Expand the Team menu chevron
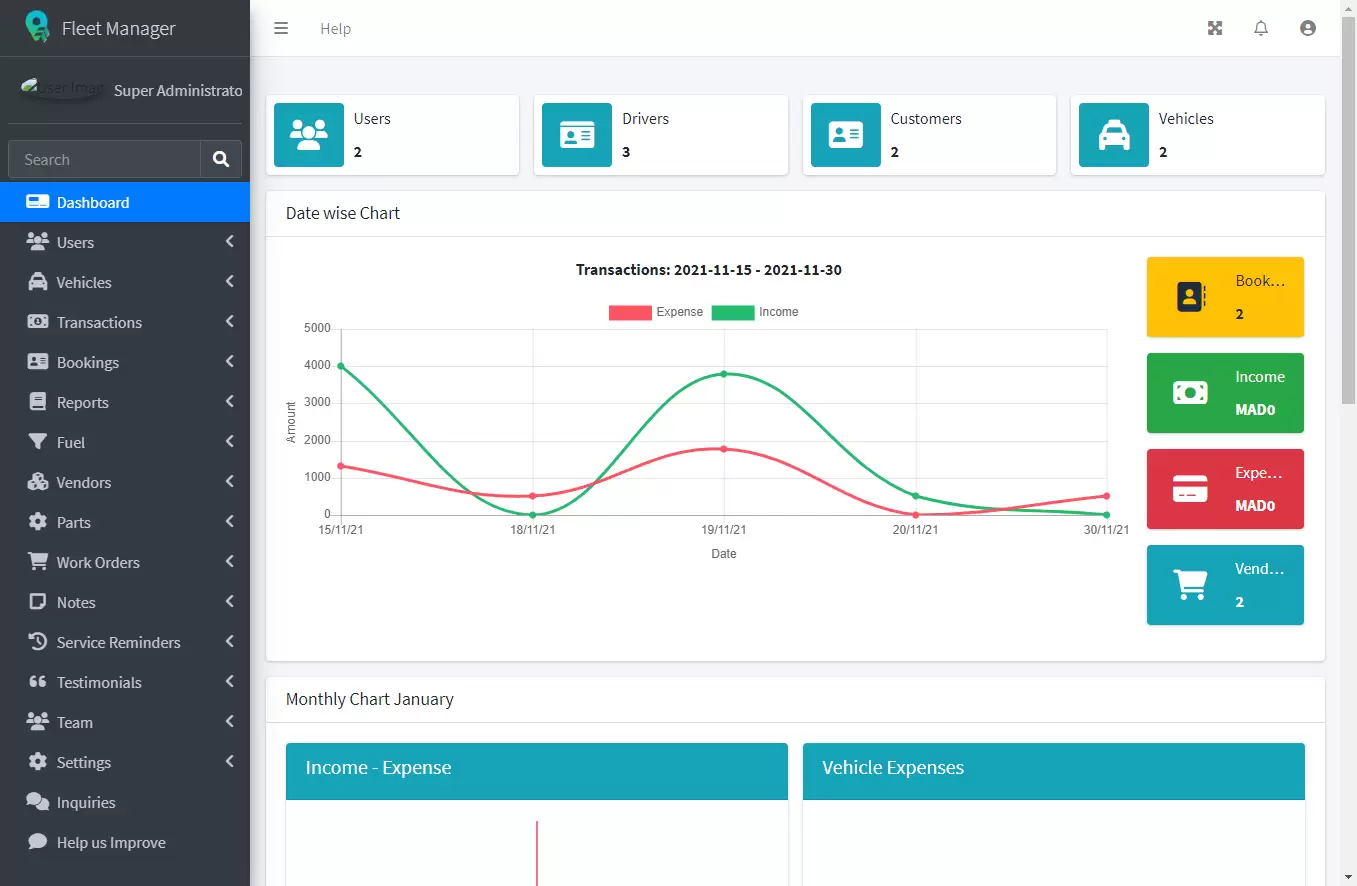 [x=230, y=722]
